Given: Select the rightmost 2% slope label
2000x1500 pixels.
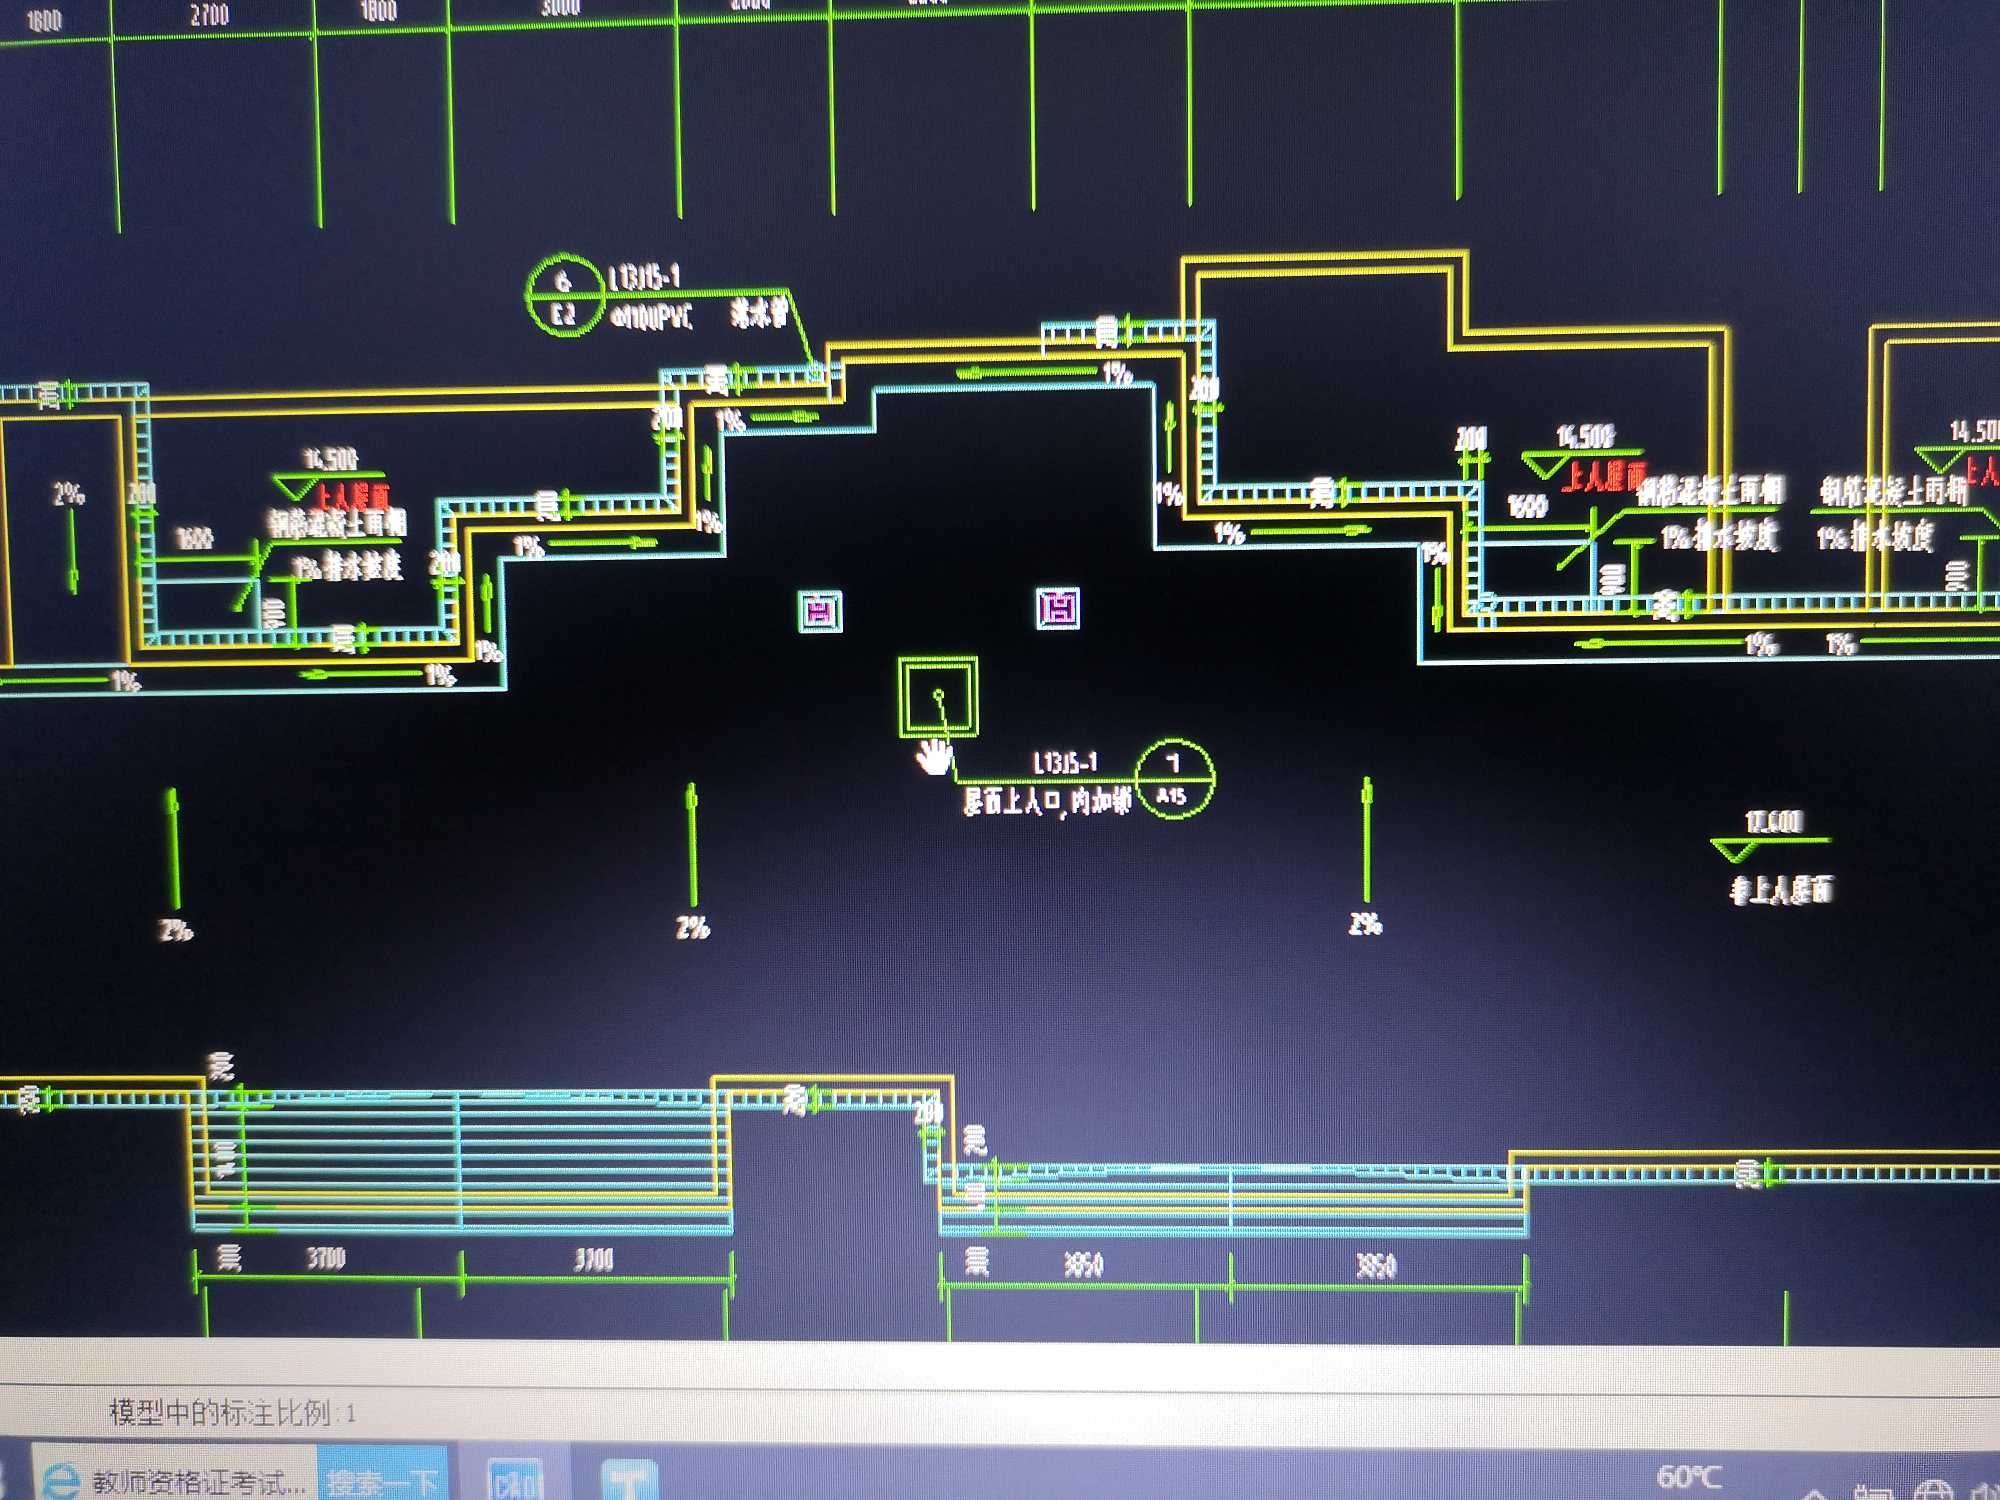Looking at the screenshot, I should [1365, 924].
